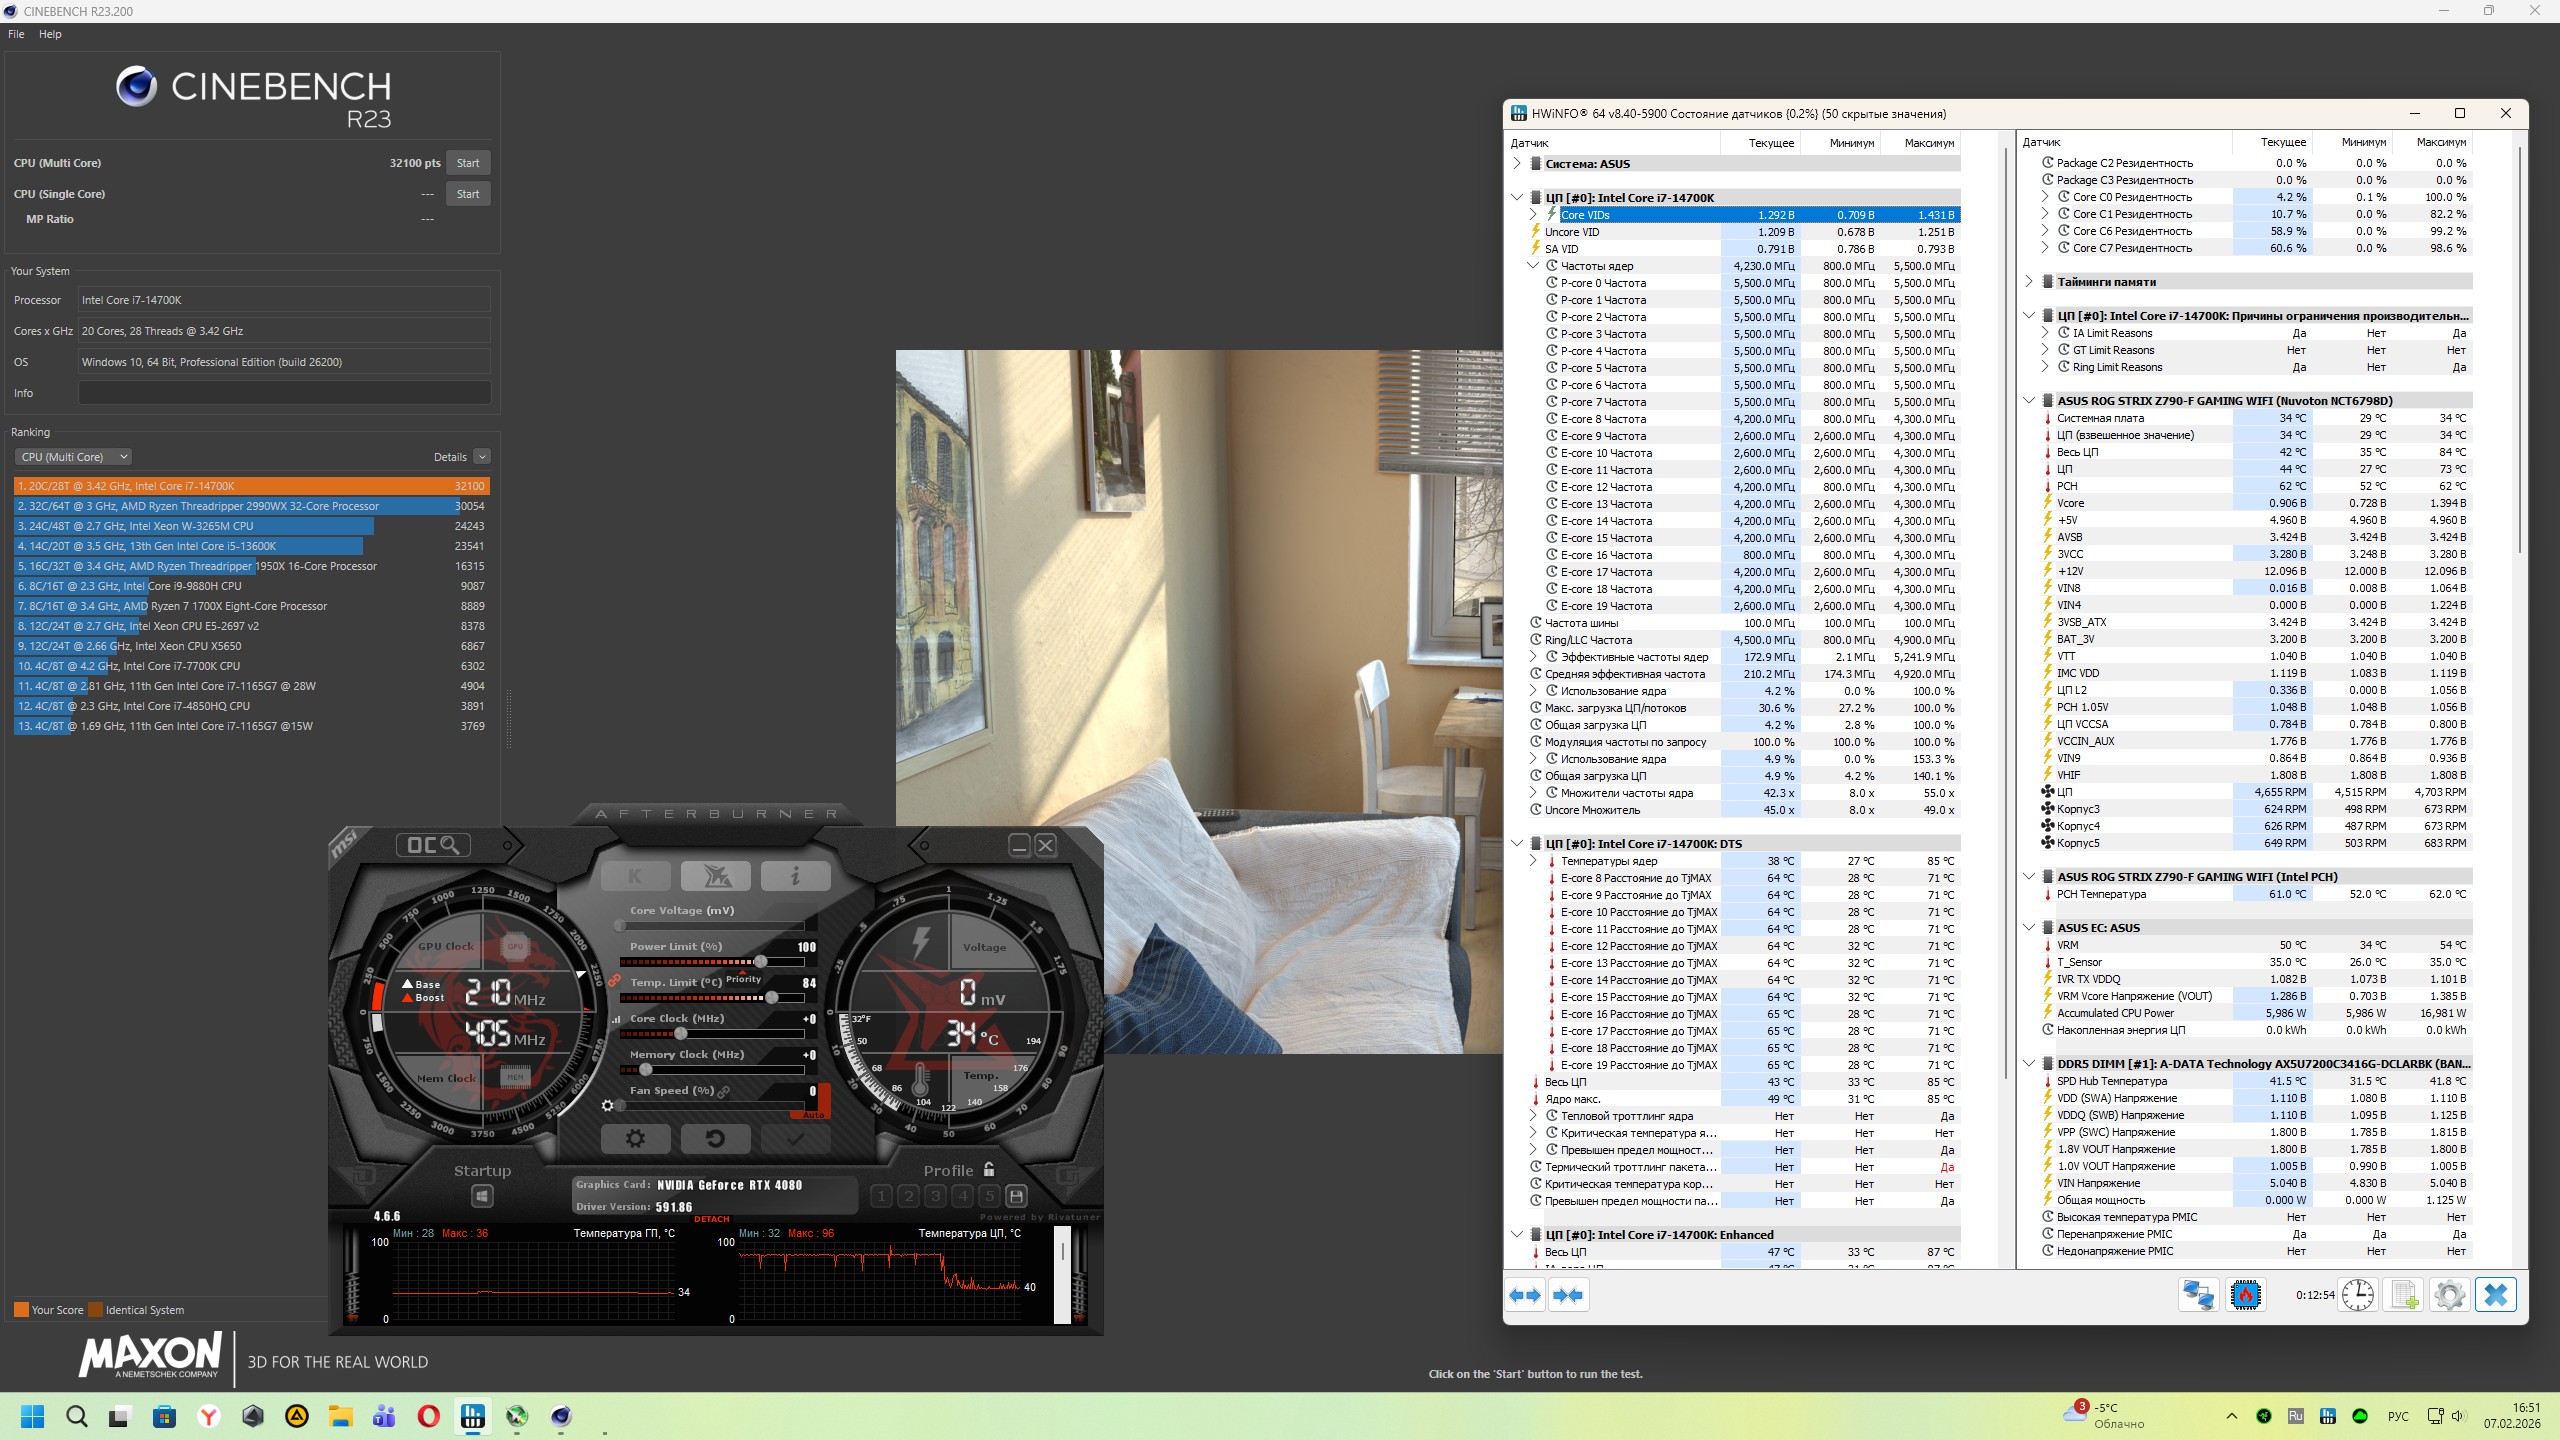Toggle the Profile lock icon
The width and height of the screenshot is (2560, 1440).
989,1169
